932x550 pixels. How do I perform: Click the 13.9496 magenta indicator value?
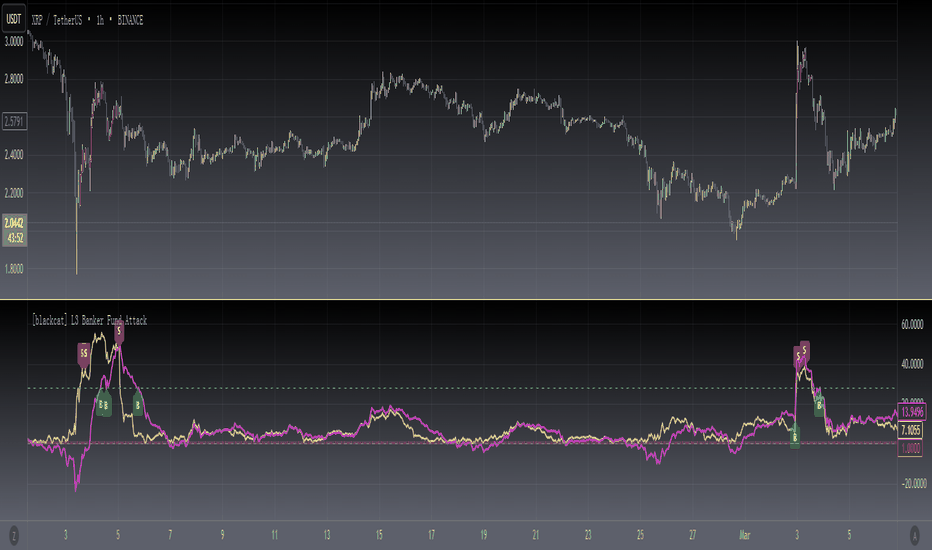click(x=912, y=411)
